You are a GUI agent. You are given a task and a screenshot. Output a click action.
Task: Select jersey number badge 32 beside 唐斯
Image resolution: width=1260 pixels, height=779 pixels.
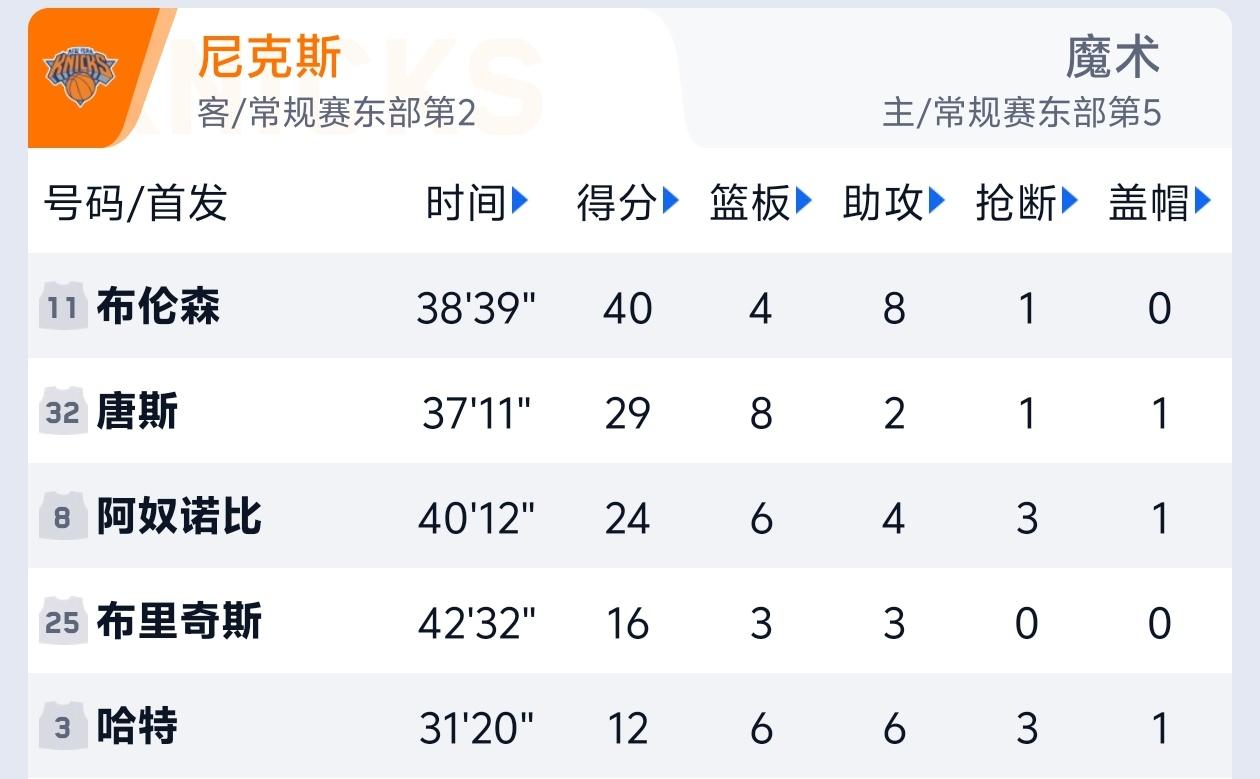pos(62,411)
